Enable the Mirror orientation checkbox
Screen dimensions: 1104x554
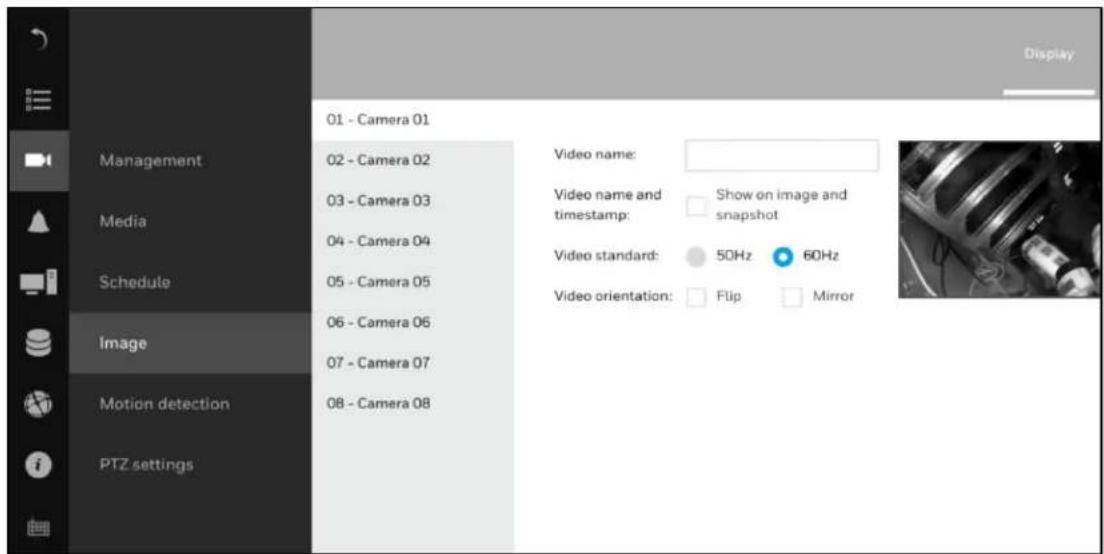[792, 297]
